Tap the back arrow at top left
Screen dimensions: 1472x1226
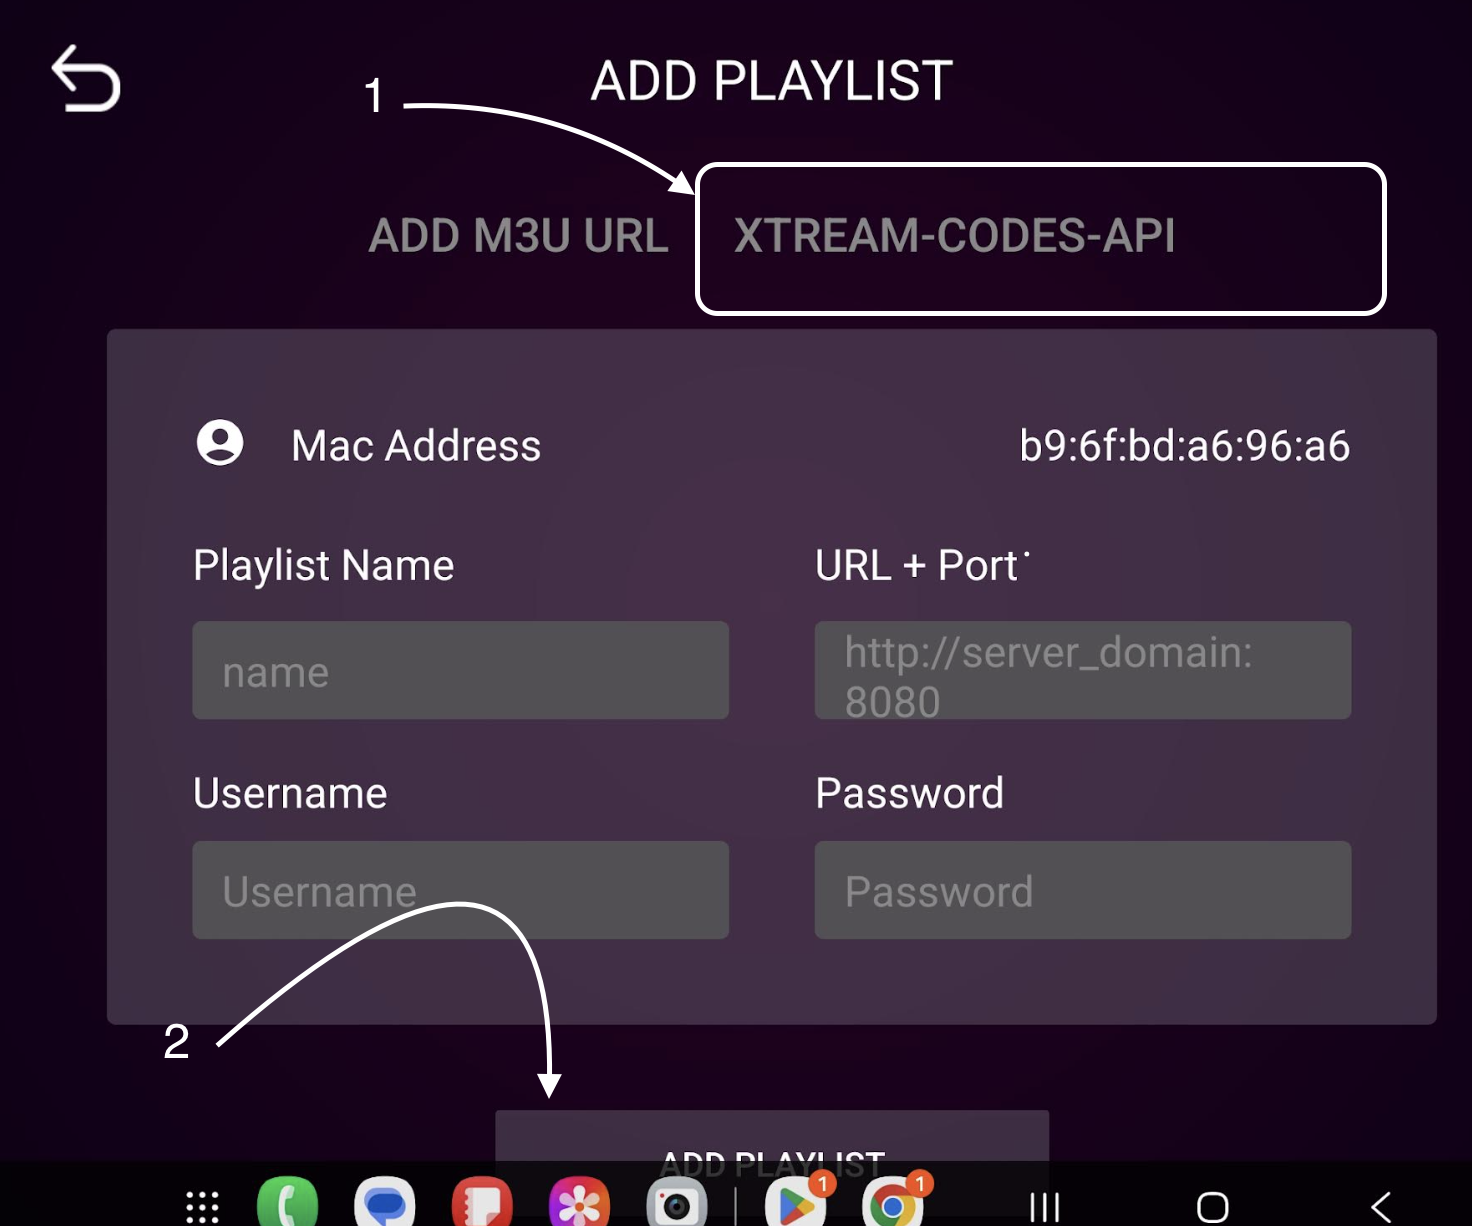pos(86,78)
